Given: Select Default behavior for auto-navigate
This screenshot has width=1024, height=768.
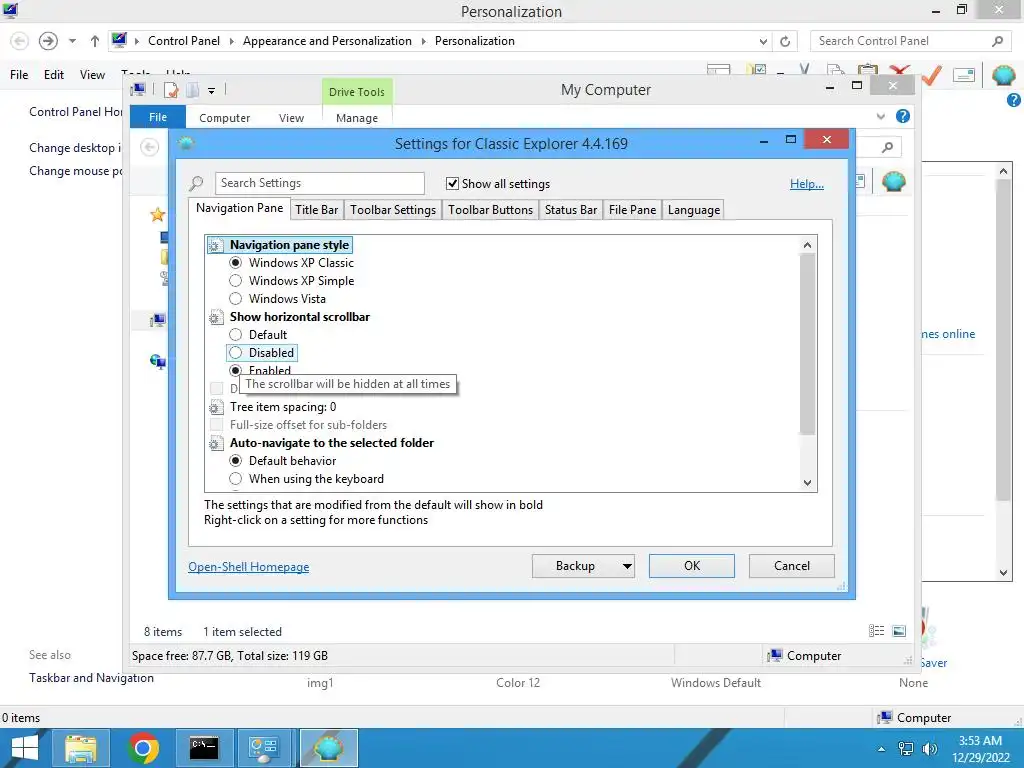Looking at the screenshot, I should tap(236, 460).
